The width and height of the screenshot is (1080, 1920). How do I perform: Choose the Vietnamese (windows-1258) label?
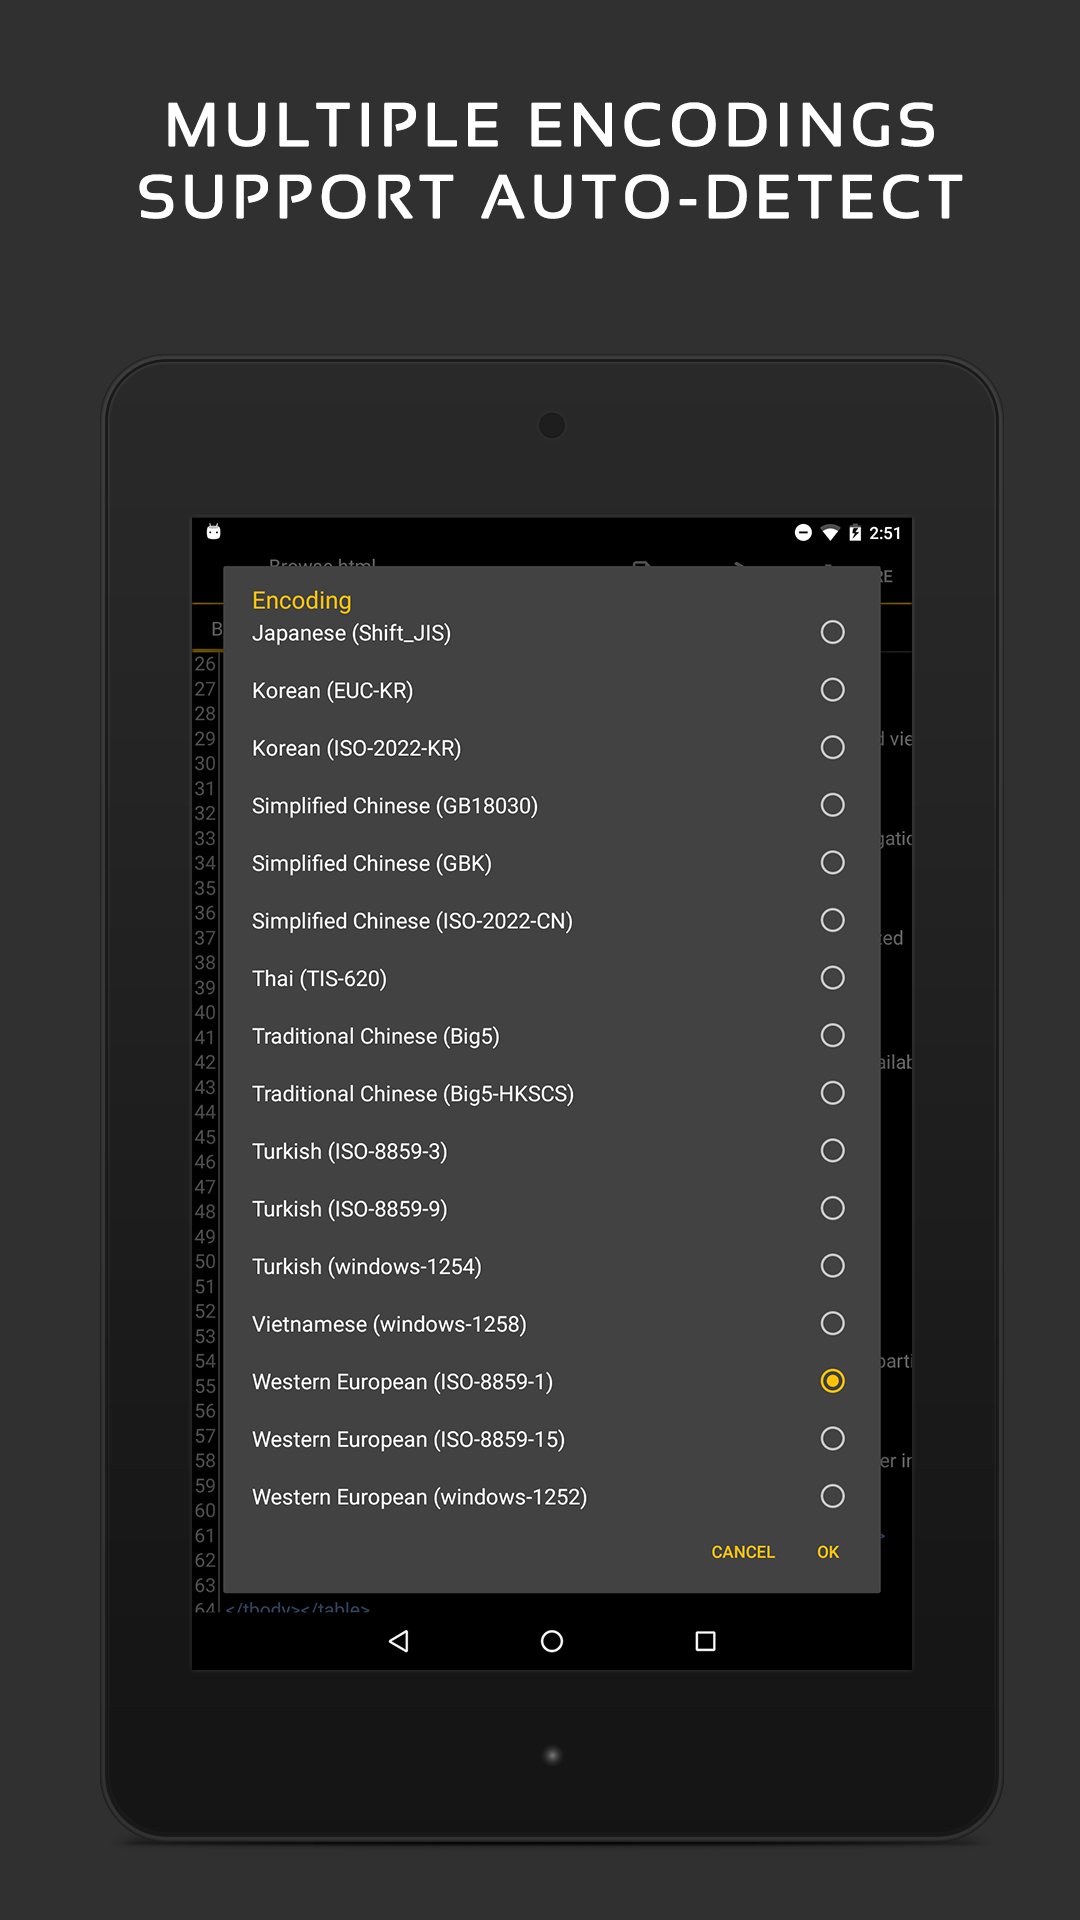[389, 1324]
